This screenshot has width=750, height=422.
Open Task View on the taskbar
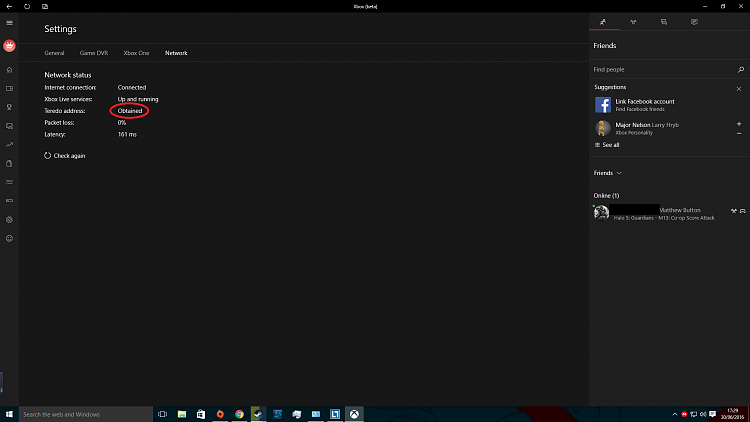click(x=163, y=414)
